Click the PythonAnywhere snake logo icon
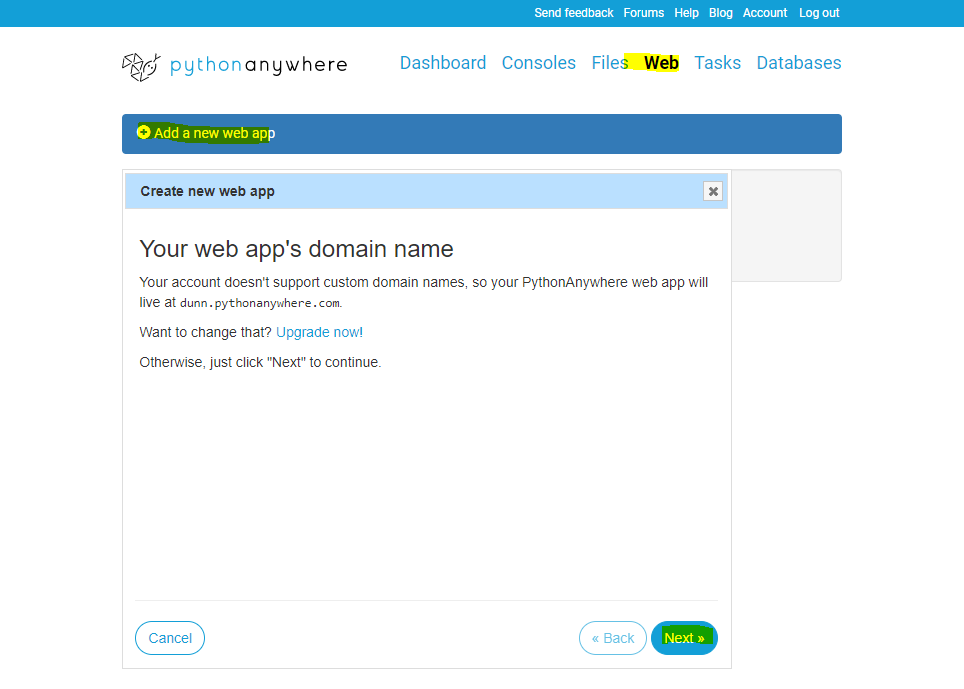This screenshot has width=964, height=689. tap(141, 66)
